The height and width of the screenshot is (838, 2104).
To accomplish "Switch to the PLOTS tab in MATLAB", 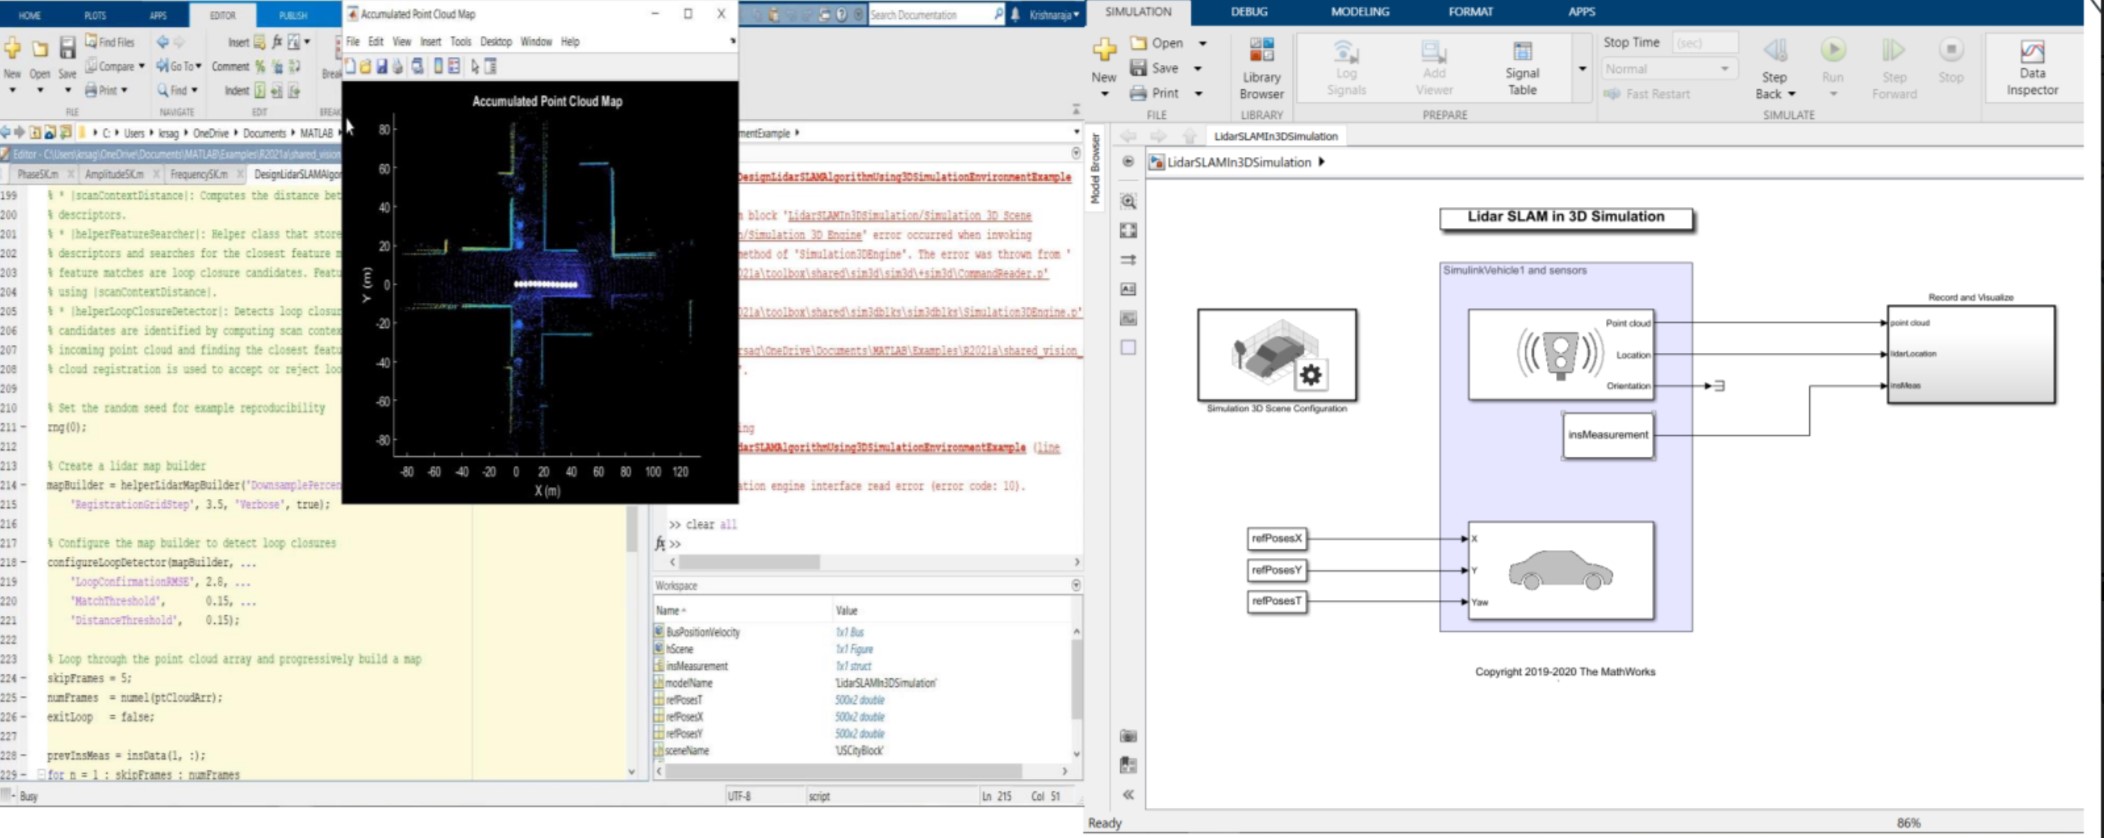I will click(x=95, y=15).
